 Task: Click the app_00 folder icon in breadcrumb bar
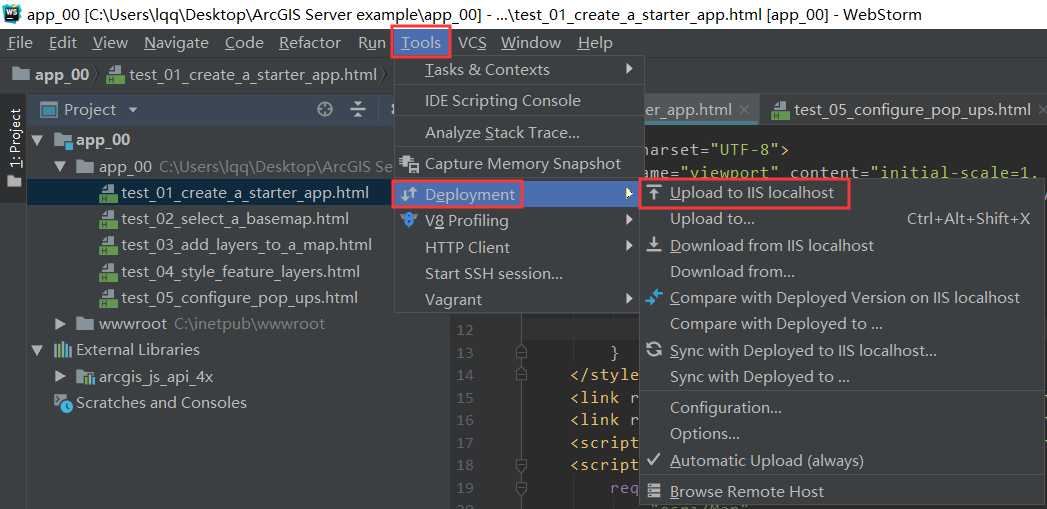click(x=21, y=74)
